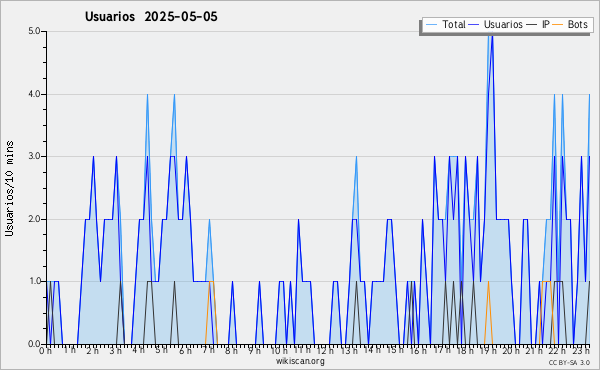Click the y-axis label 'Usuarios/10 mins'
Viewport: 600px width, 370px height.
(9, 188)
